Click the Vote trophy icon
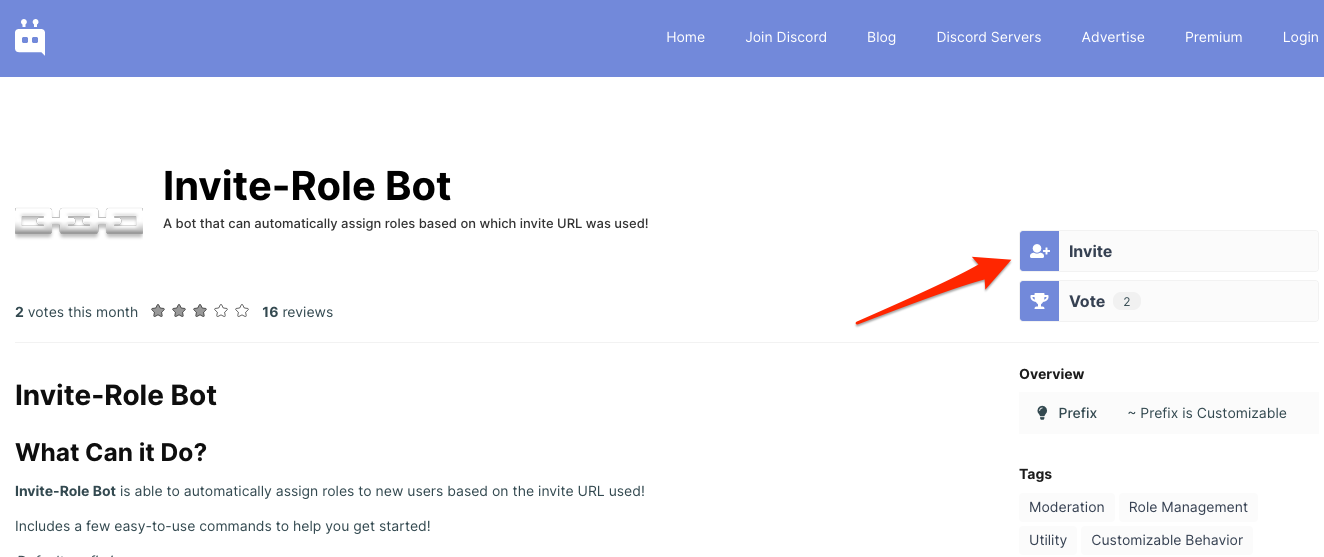Screen dimensions: 1324x557 [1039, 301]
